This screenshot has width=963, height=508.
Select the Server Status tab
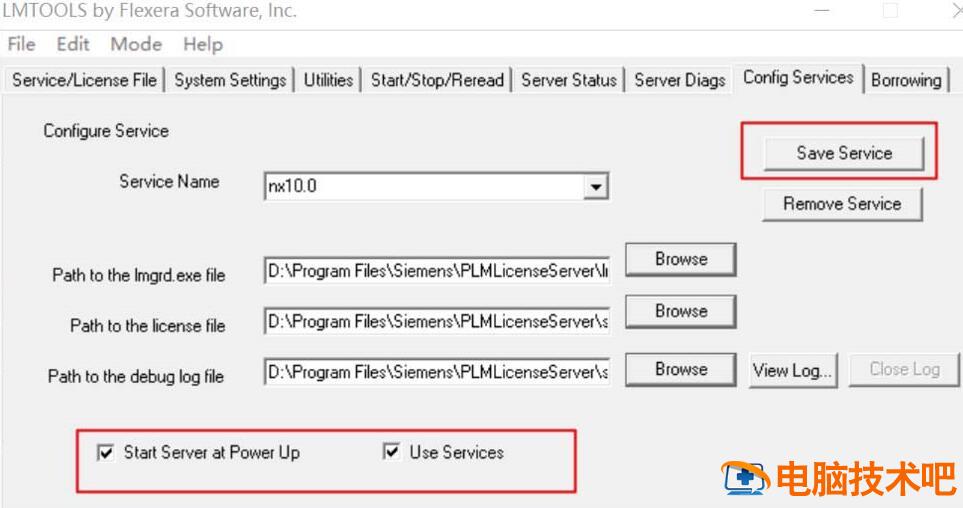tap(569, 80)
